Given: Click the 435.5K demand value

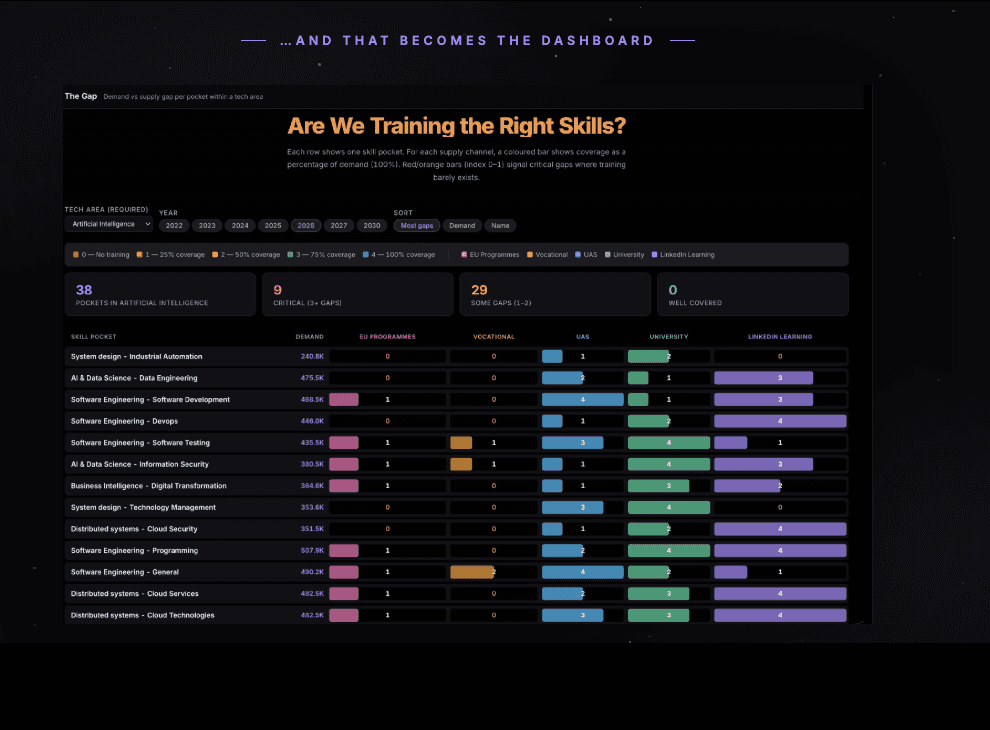Looking at the screenshot, I should (x=312, y=443).
